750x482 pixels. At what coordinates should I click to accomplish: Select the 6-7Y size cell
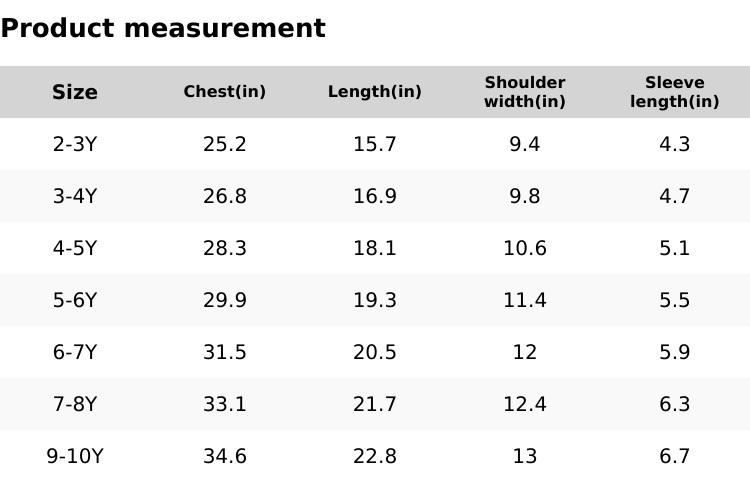point(75,352)
